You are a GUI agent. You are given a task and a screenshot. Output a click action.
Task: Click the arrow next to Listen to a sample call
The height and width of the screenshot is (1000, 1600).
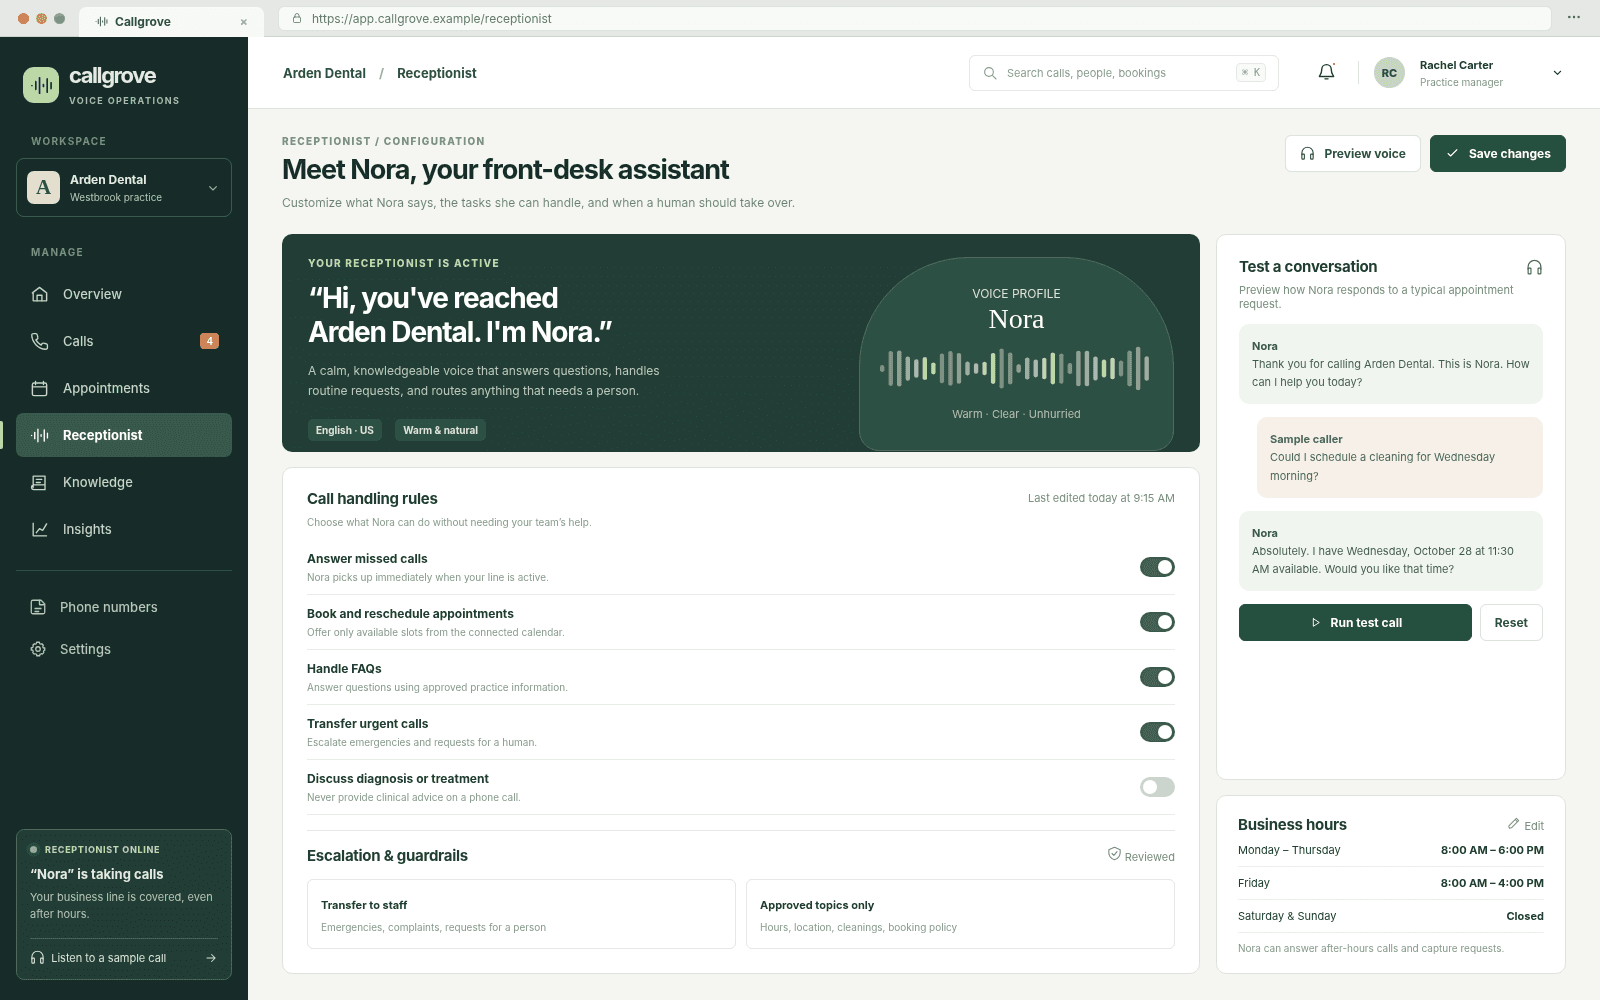coord(211,958)
